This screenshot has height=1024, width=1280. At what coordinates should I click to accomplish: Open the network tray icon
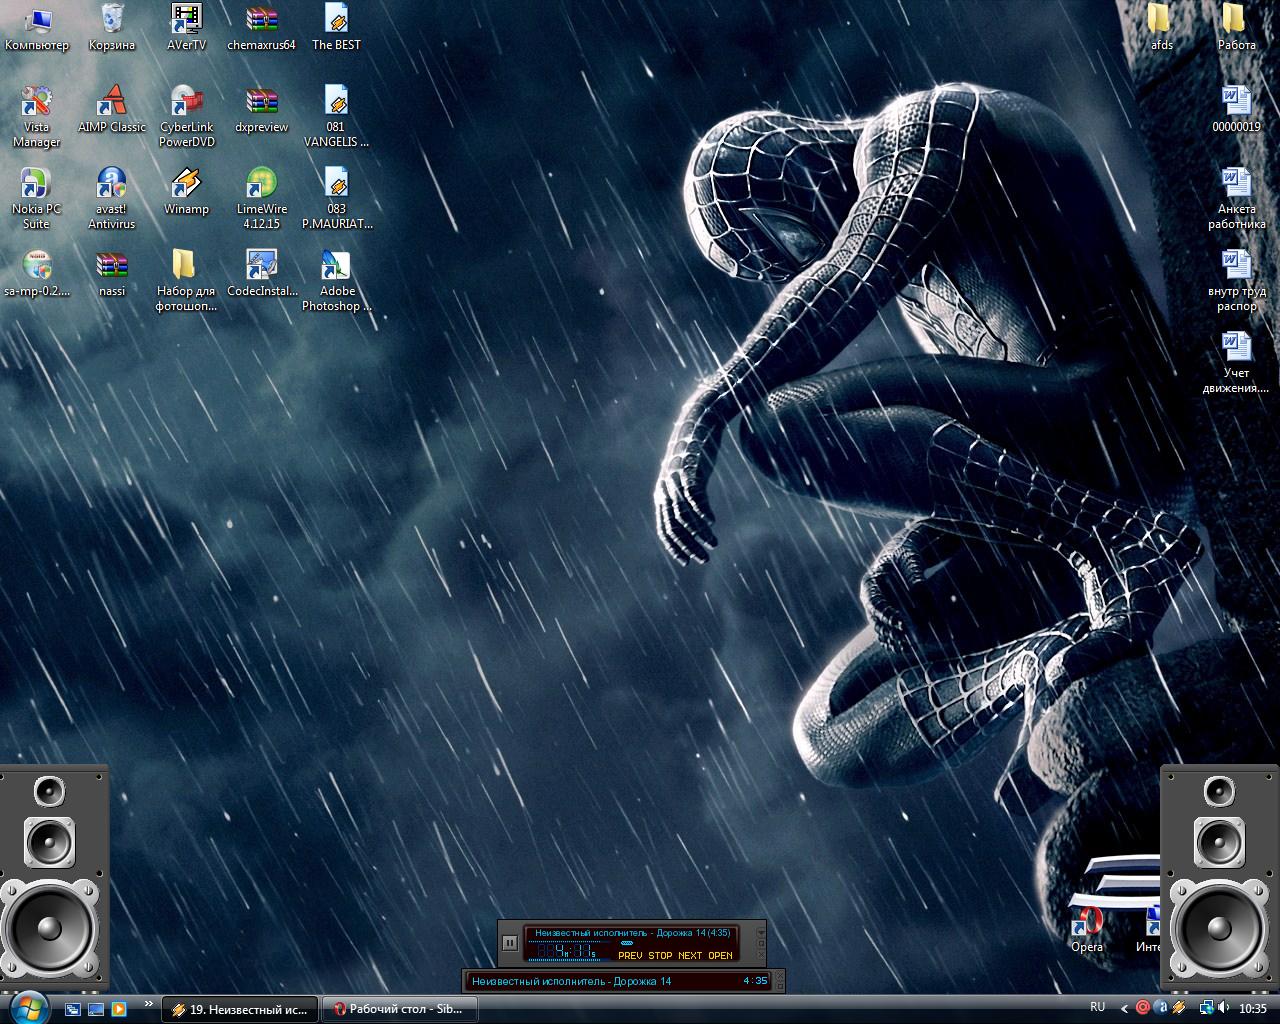pyautogui.click(x=1206, y=1008)
